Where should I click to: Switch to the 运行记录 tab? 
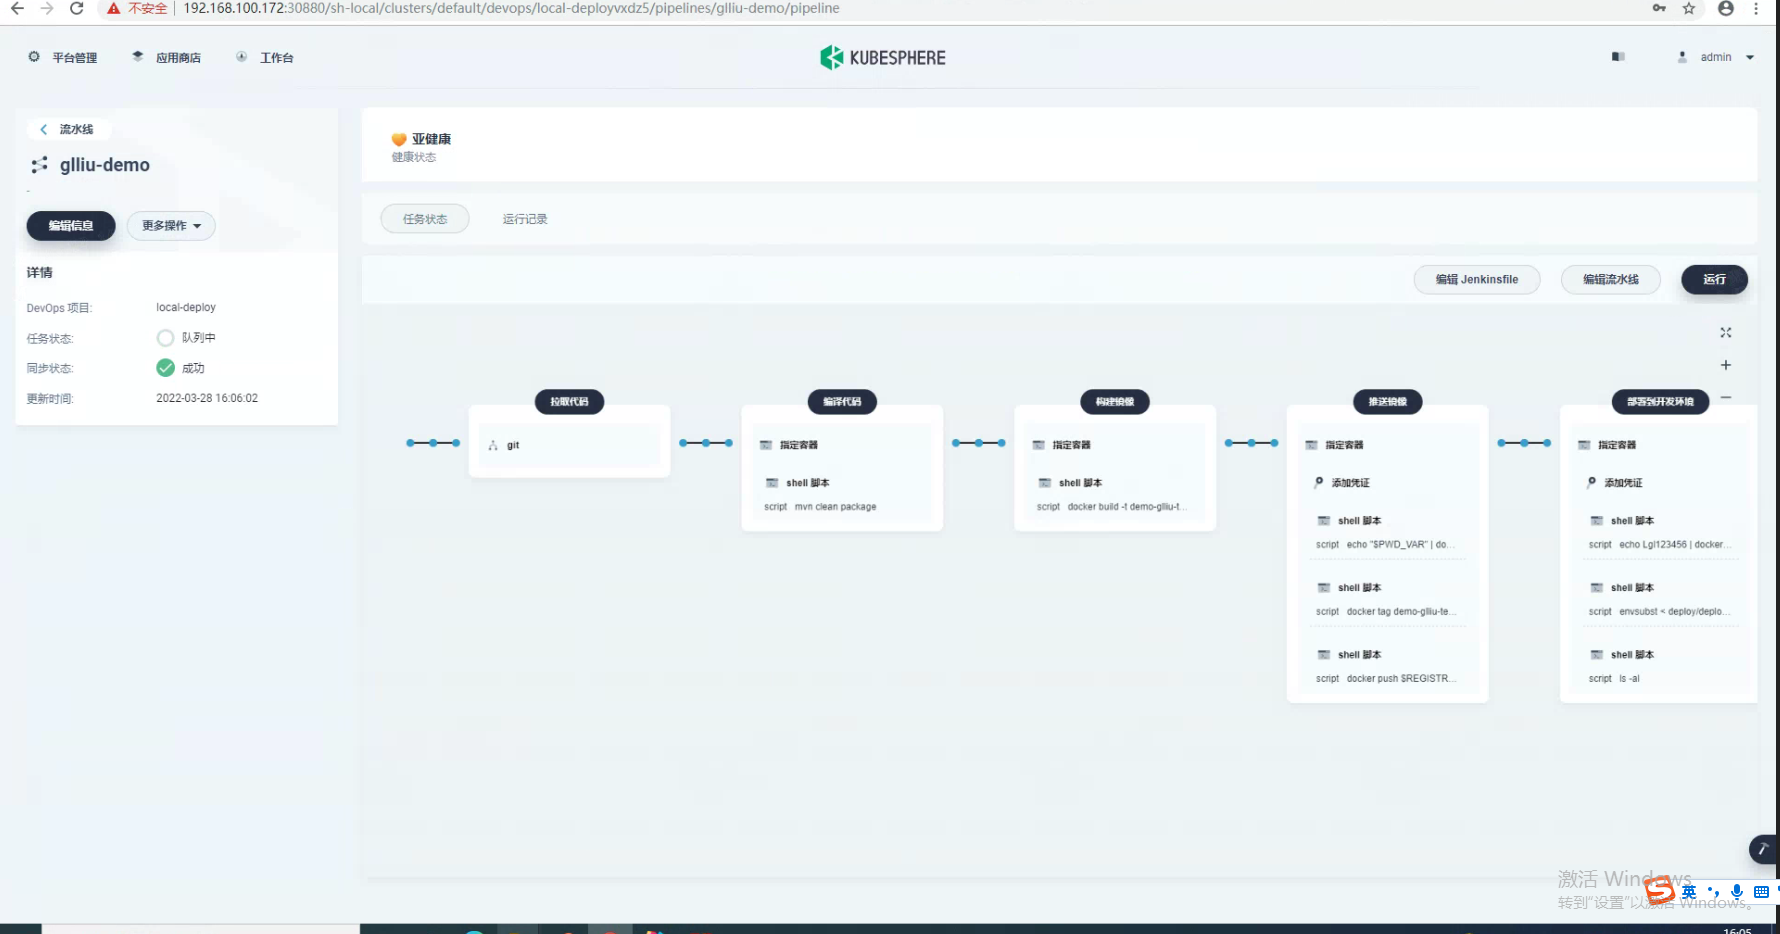pyautogui.click(x=525, y=218)
